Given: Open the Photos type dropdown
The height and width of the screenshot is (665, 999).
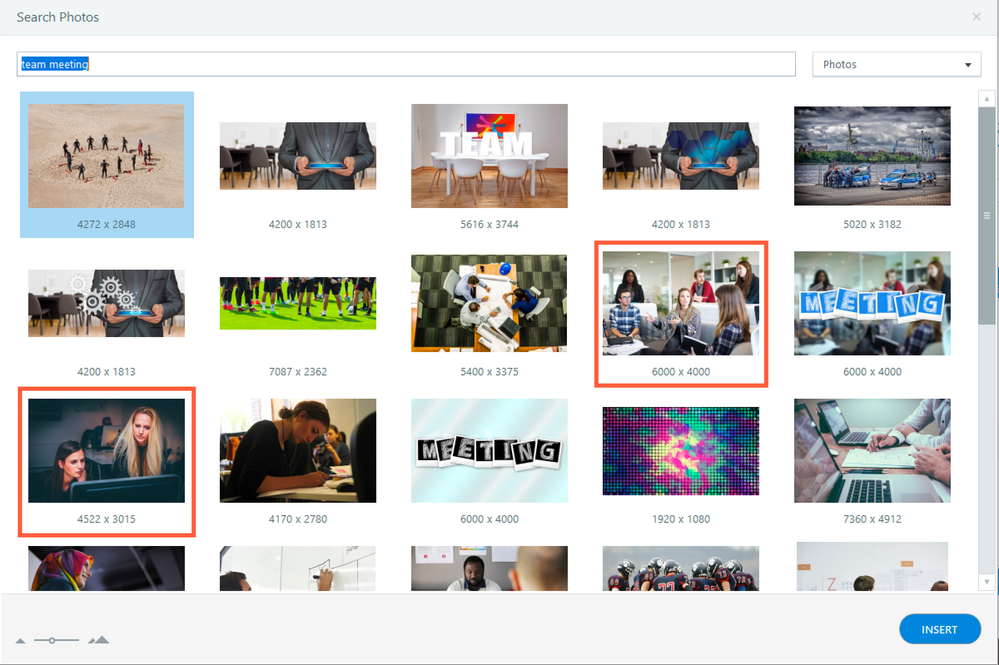Looking at the screenshot, I should pyautogui.click(x=896, y=64).
